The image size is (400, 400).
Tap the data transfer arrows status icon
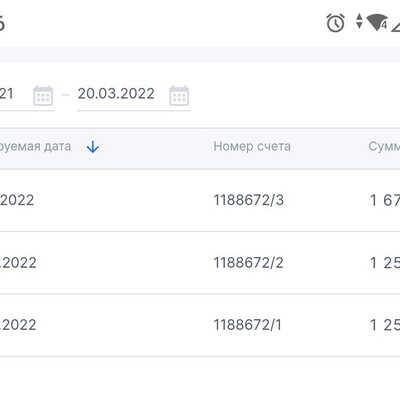coord(359,21)
